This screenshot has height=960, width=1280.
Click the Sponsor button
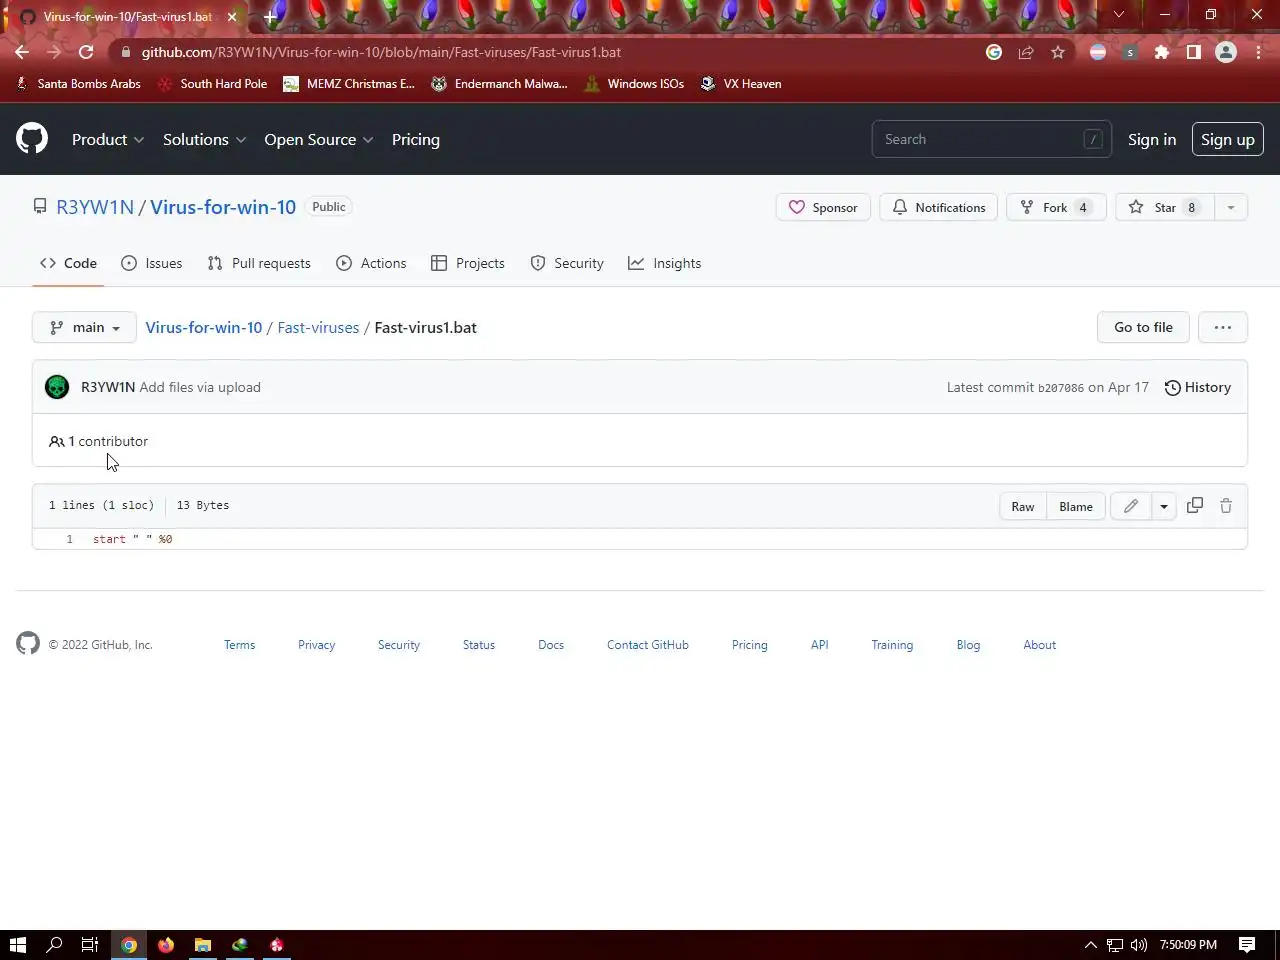(823, 207)
